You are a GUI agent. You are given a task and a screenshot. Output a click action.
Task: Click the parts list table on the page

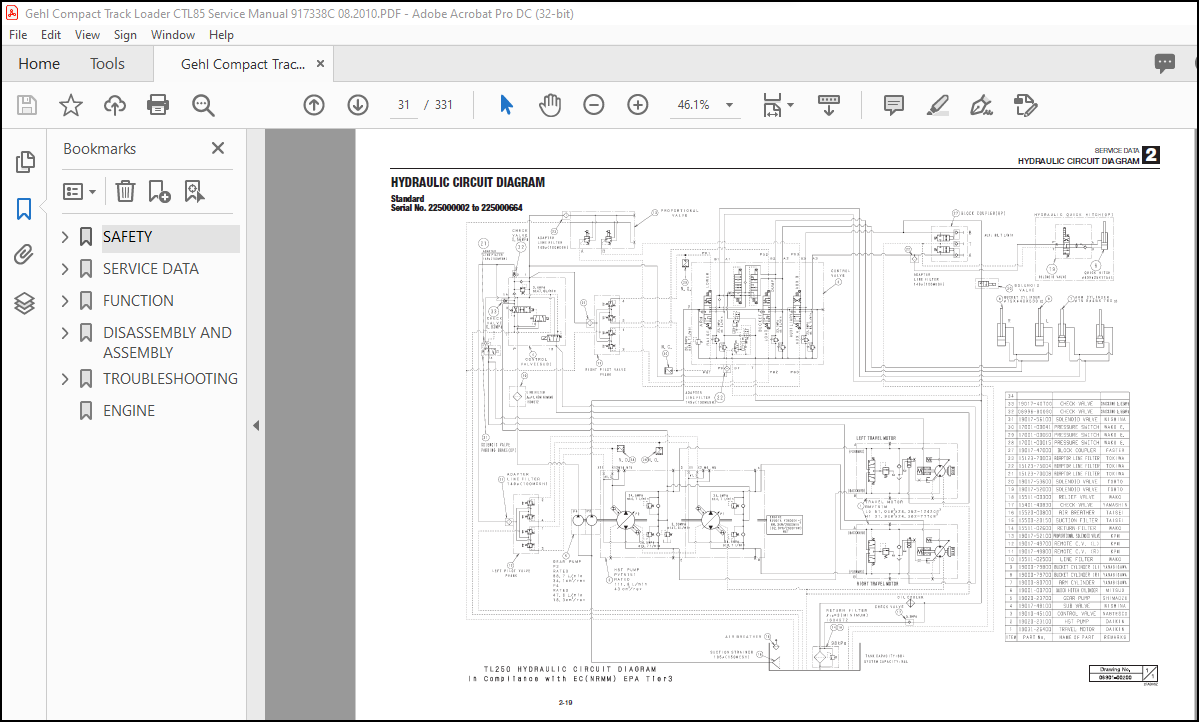click(x=1067, y=516)
